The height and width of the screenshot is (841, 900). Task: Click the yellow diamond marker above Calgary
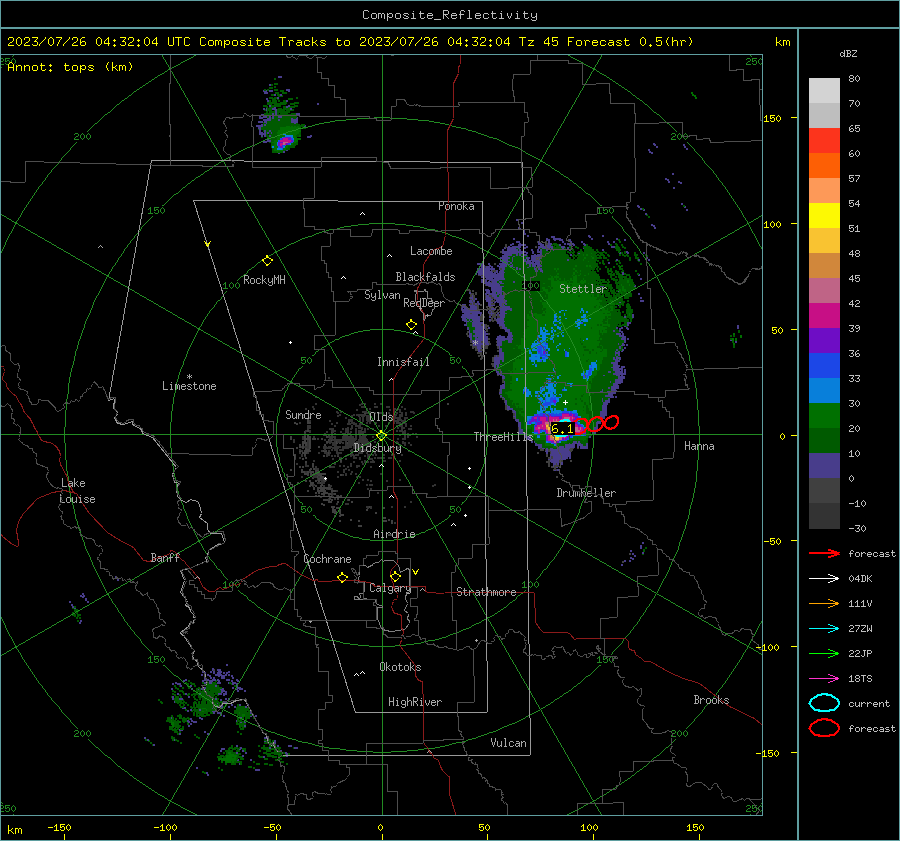pos(395,576)
